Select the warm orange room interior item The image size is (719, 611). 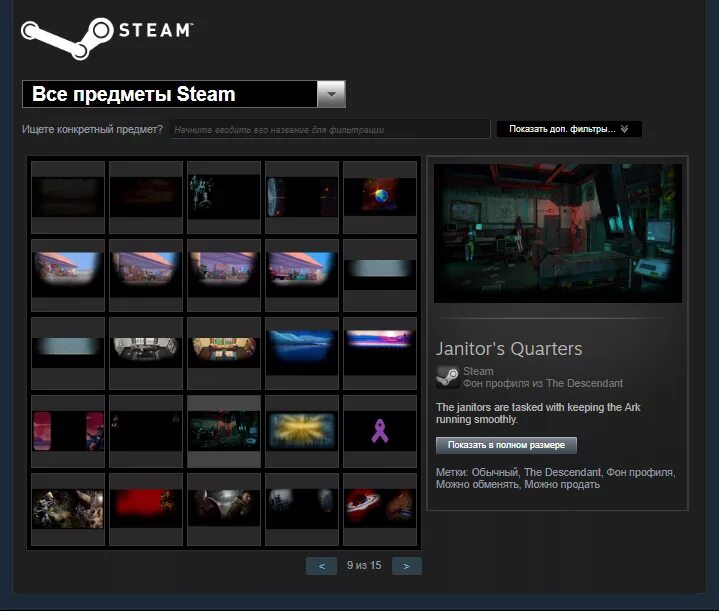pyautogui.click(x=224, y=353)
